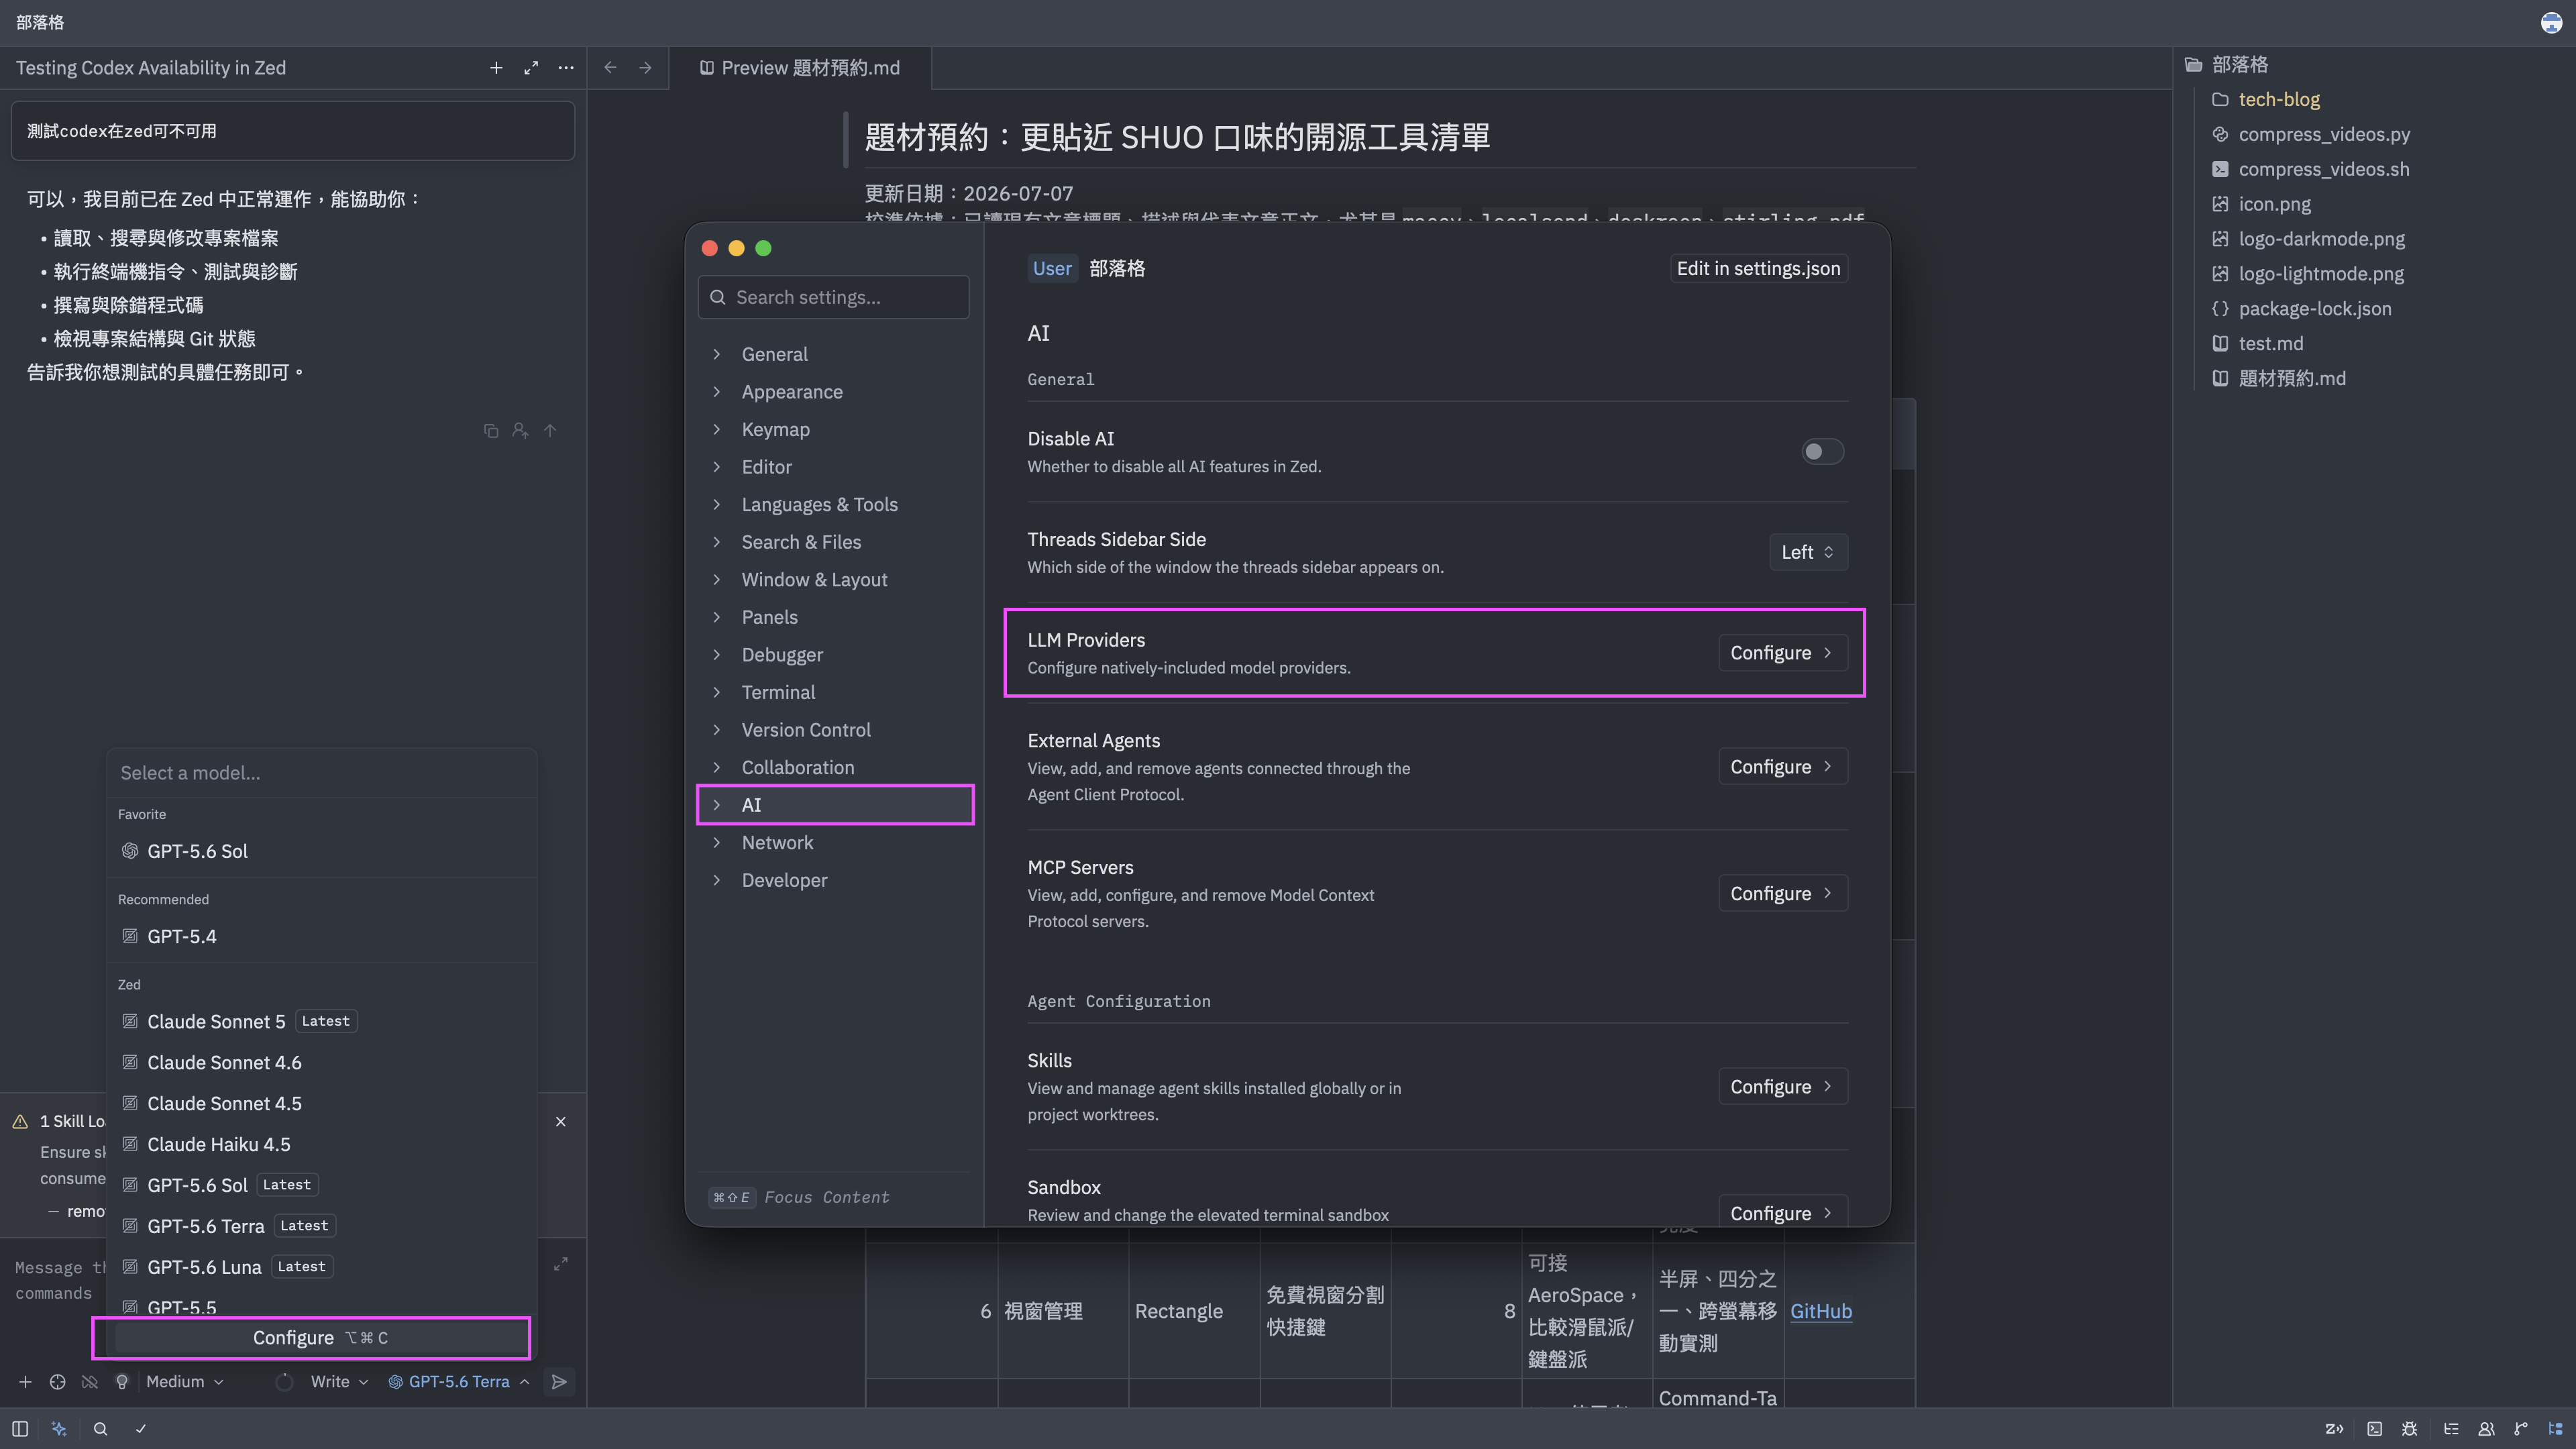
Task: Open GitHub link in Rectangle row
Action: (x=1821, y=1311)
